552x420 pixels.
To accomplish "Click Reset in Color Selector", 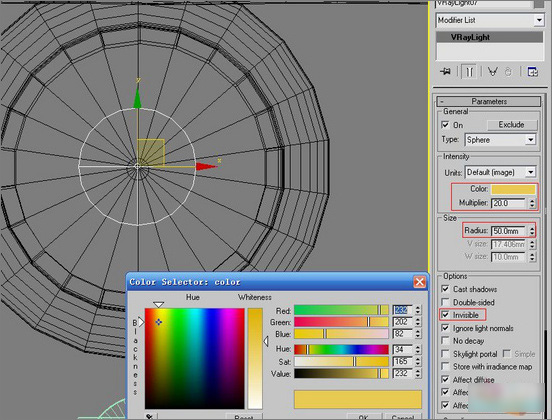I will pyautogui.click(x=244, y=417).
